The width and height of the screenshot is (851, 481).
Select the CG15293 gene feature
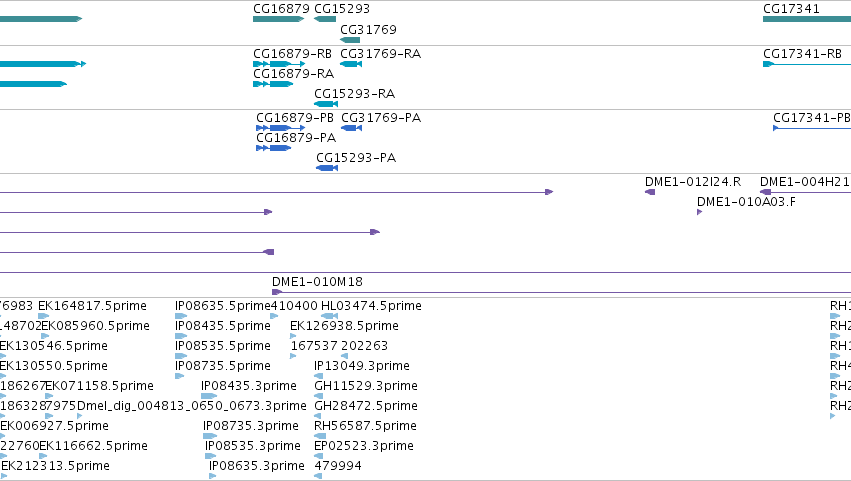[x=325, y=19]
